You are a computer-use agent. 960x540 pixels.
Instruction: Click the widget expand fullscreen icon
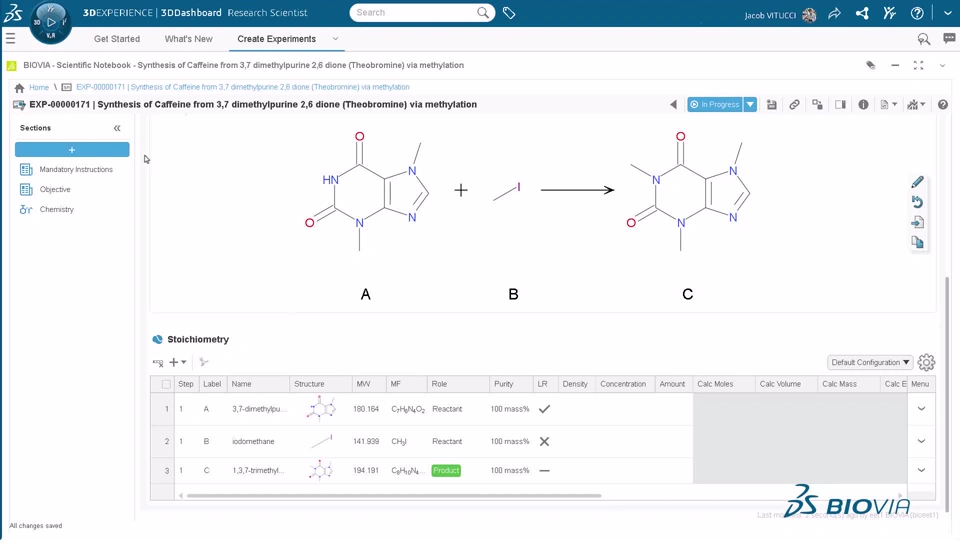point(918,66)
